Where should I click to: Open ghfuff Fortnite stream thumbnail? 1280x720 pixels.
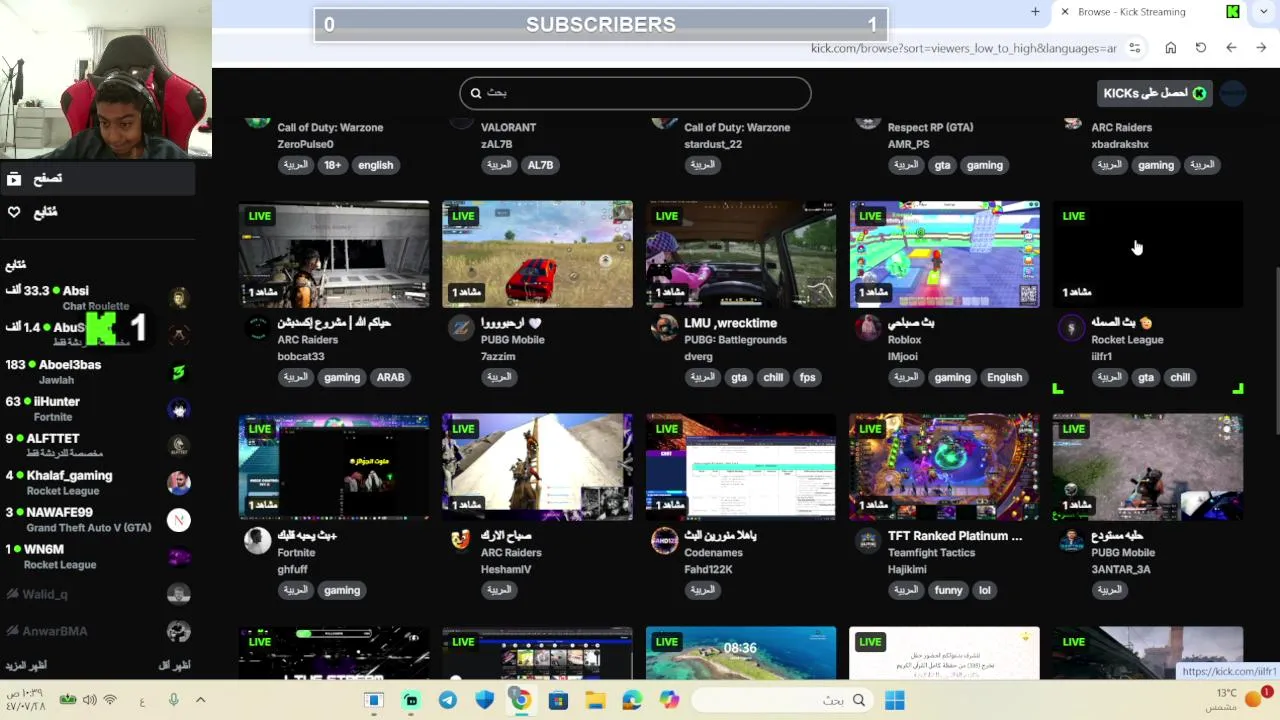click(334, 467)
